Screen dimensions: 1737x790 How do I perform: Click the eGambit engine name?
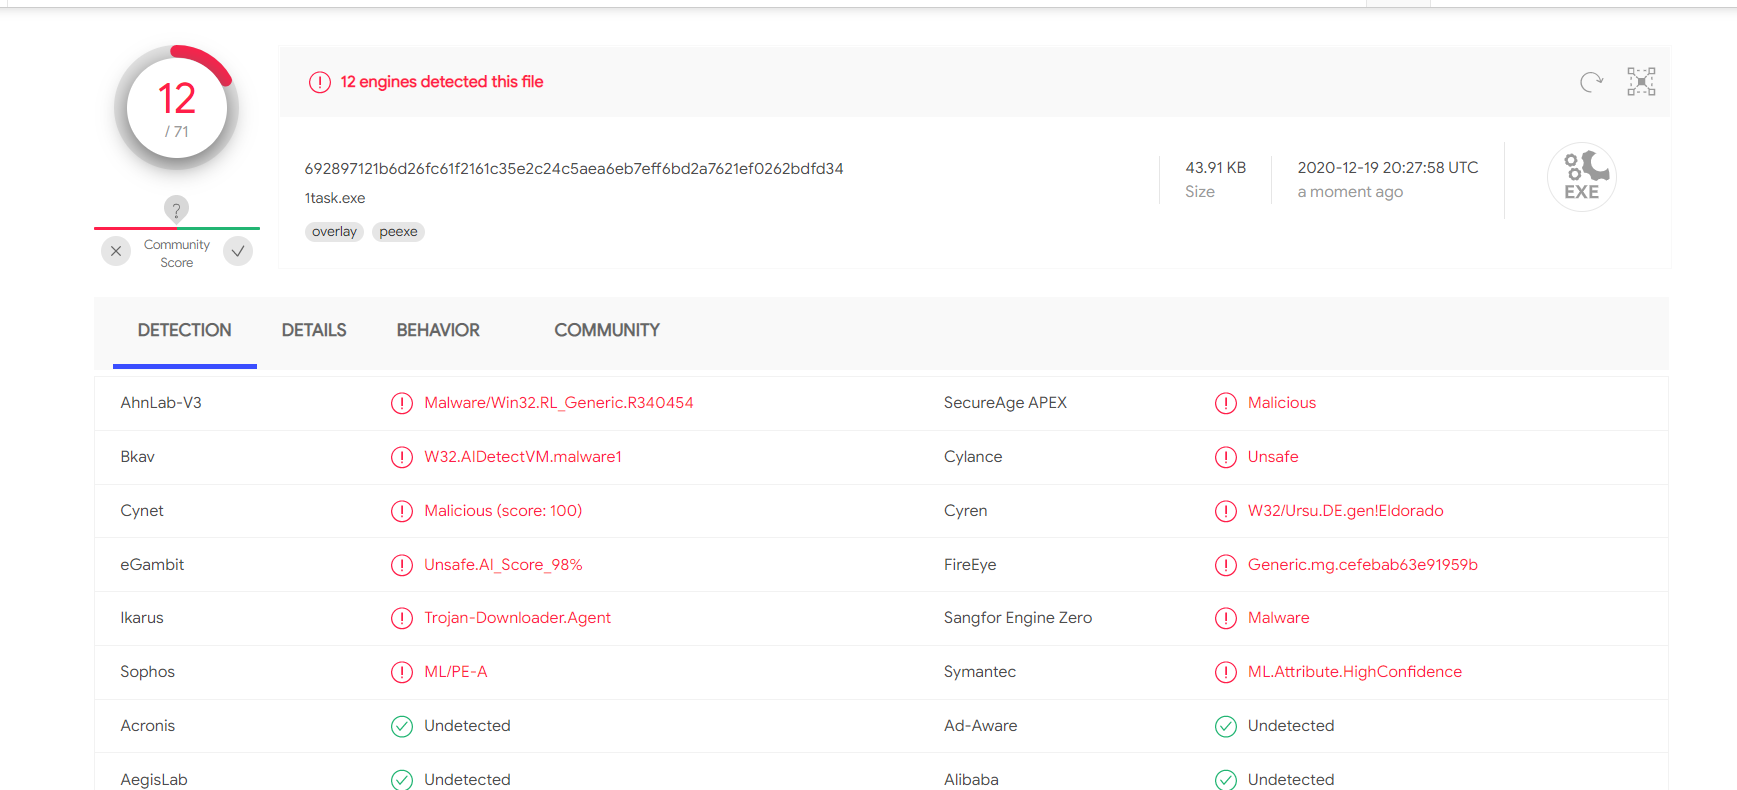[x=152, y=565]
